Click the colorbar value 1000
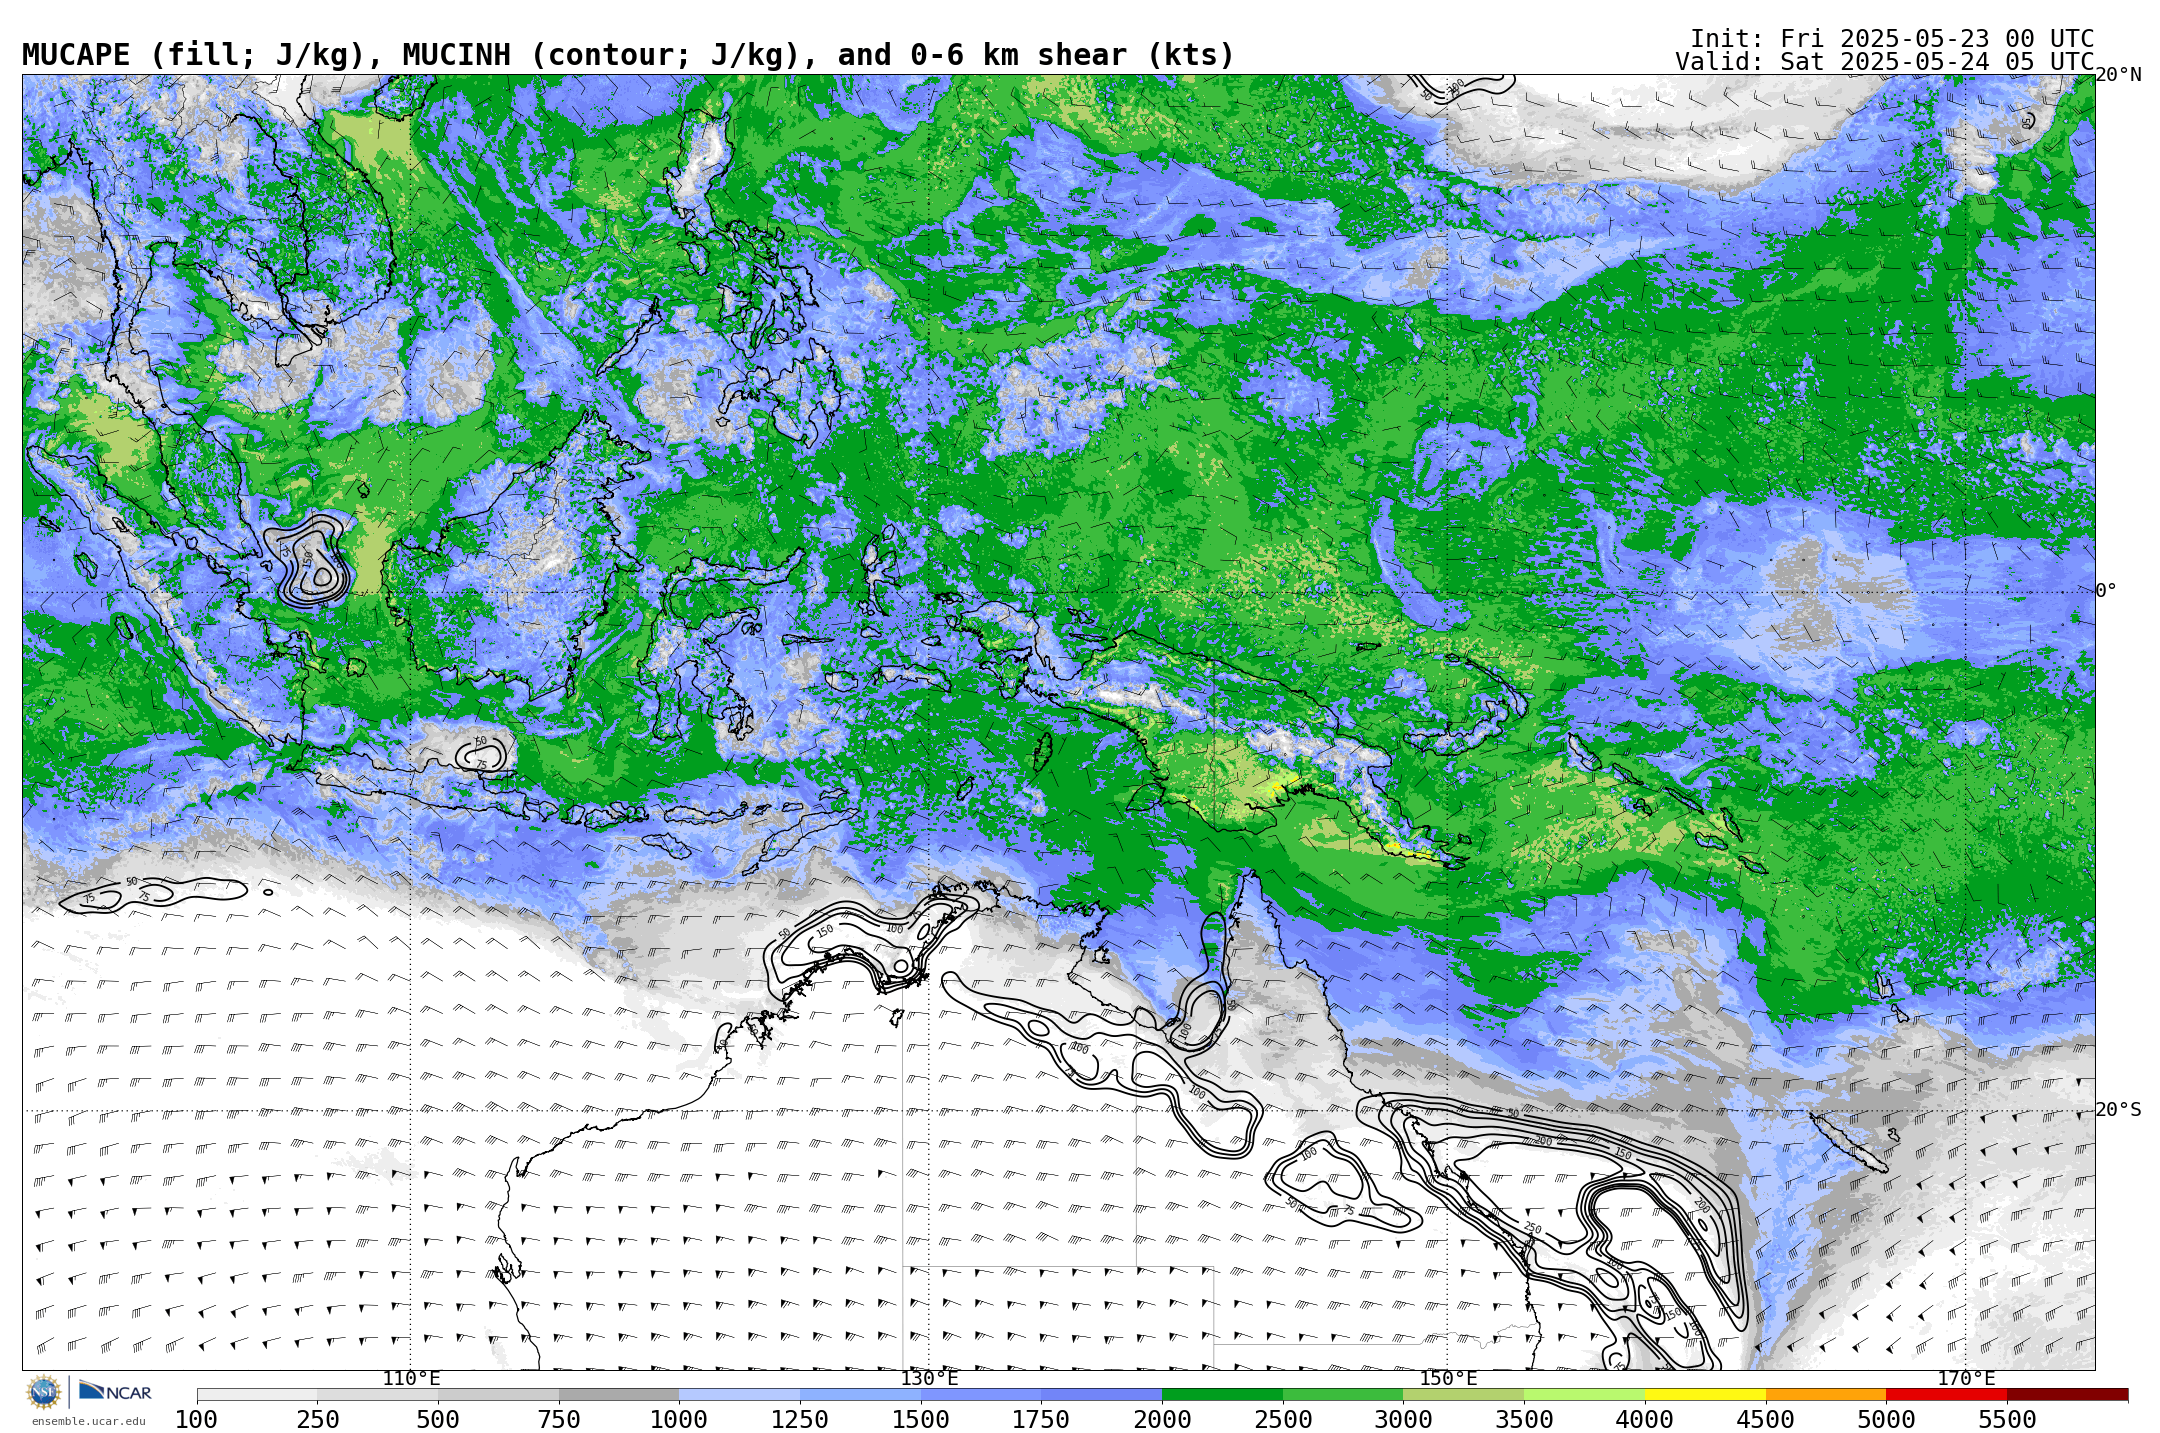 coord(679,1420)
